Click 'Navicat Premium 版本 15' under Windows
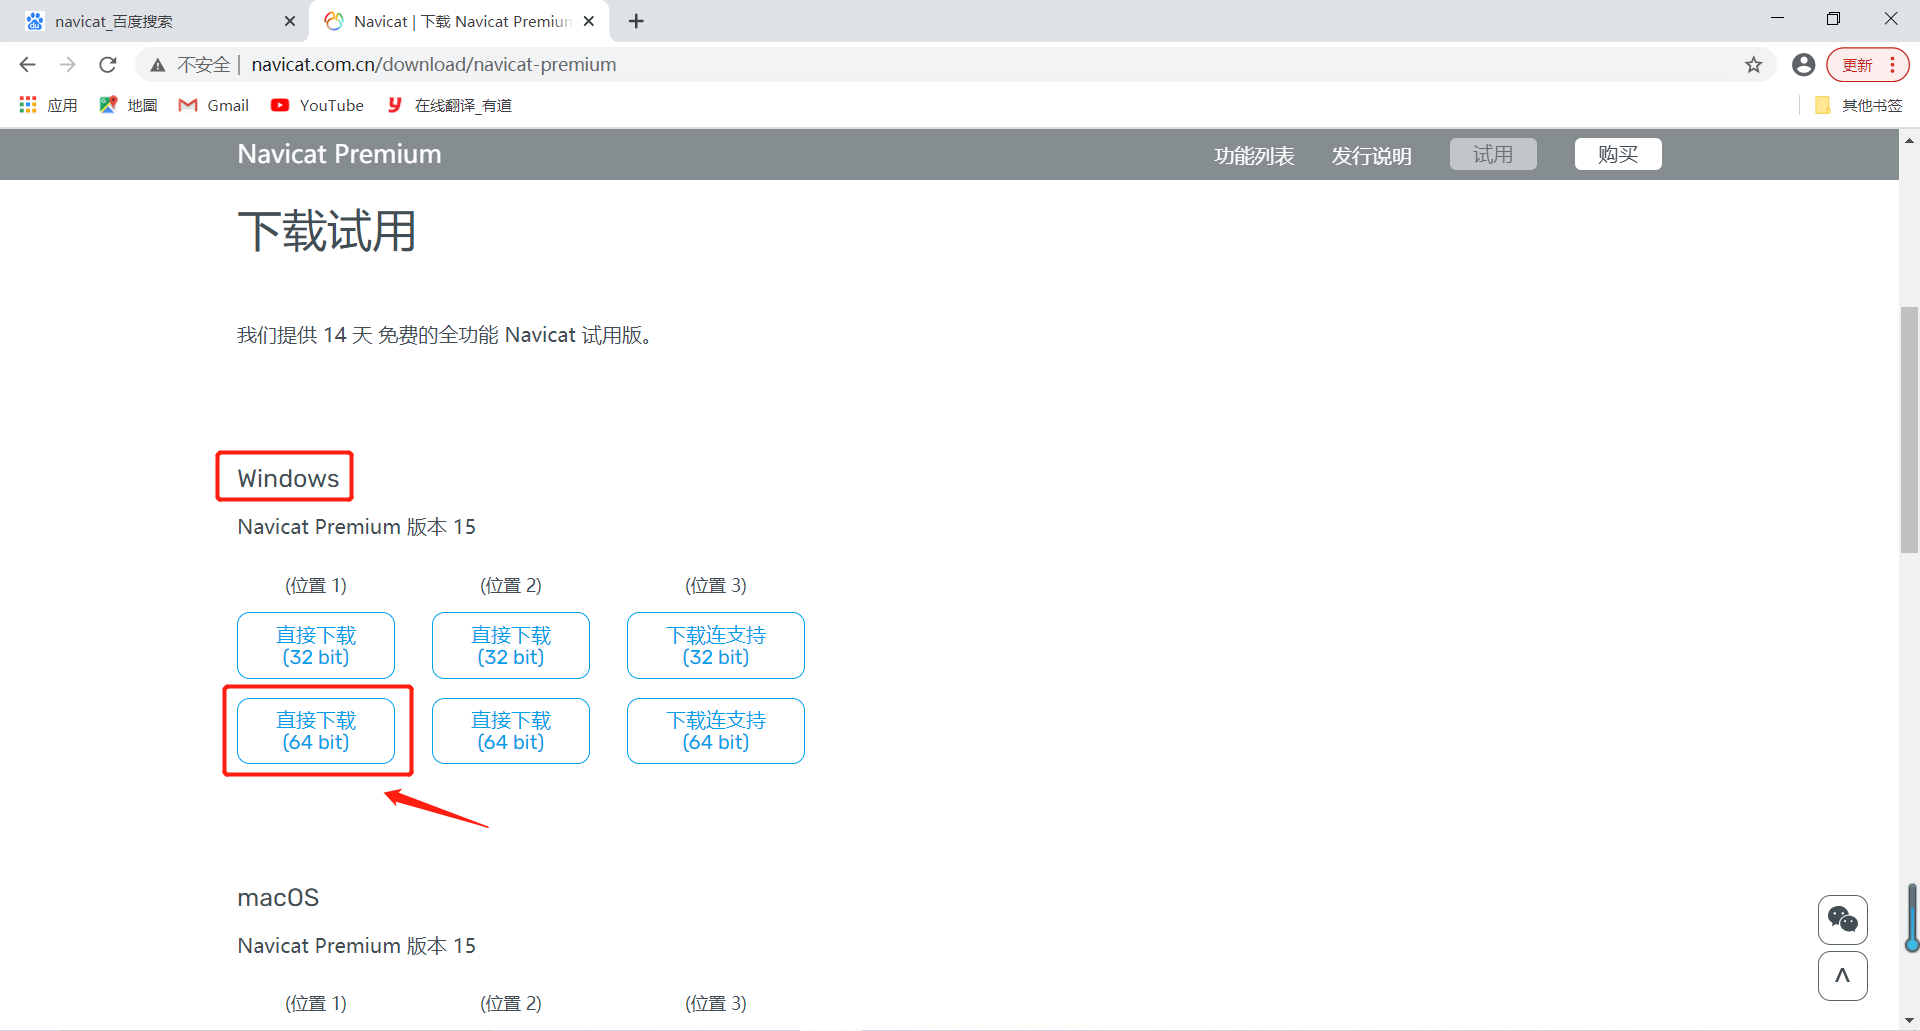Image resolution: width=1920 pixels, height=1031 pixels. (x=356, y=527)
